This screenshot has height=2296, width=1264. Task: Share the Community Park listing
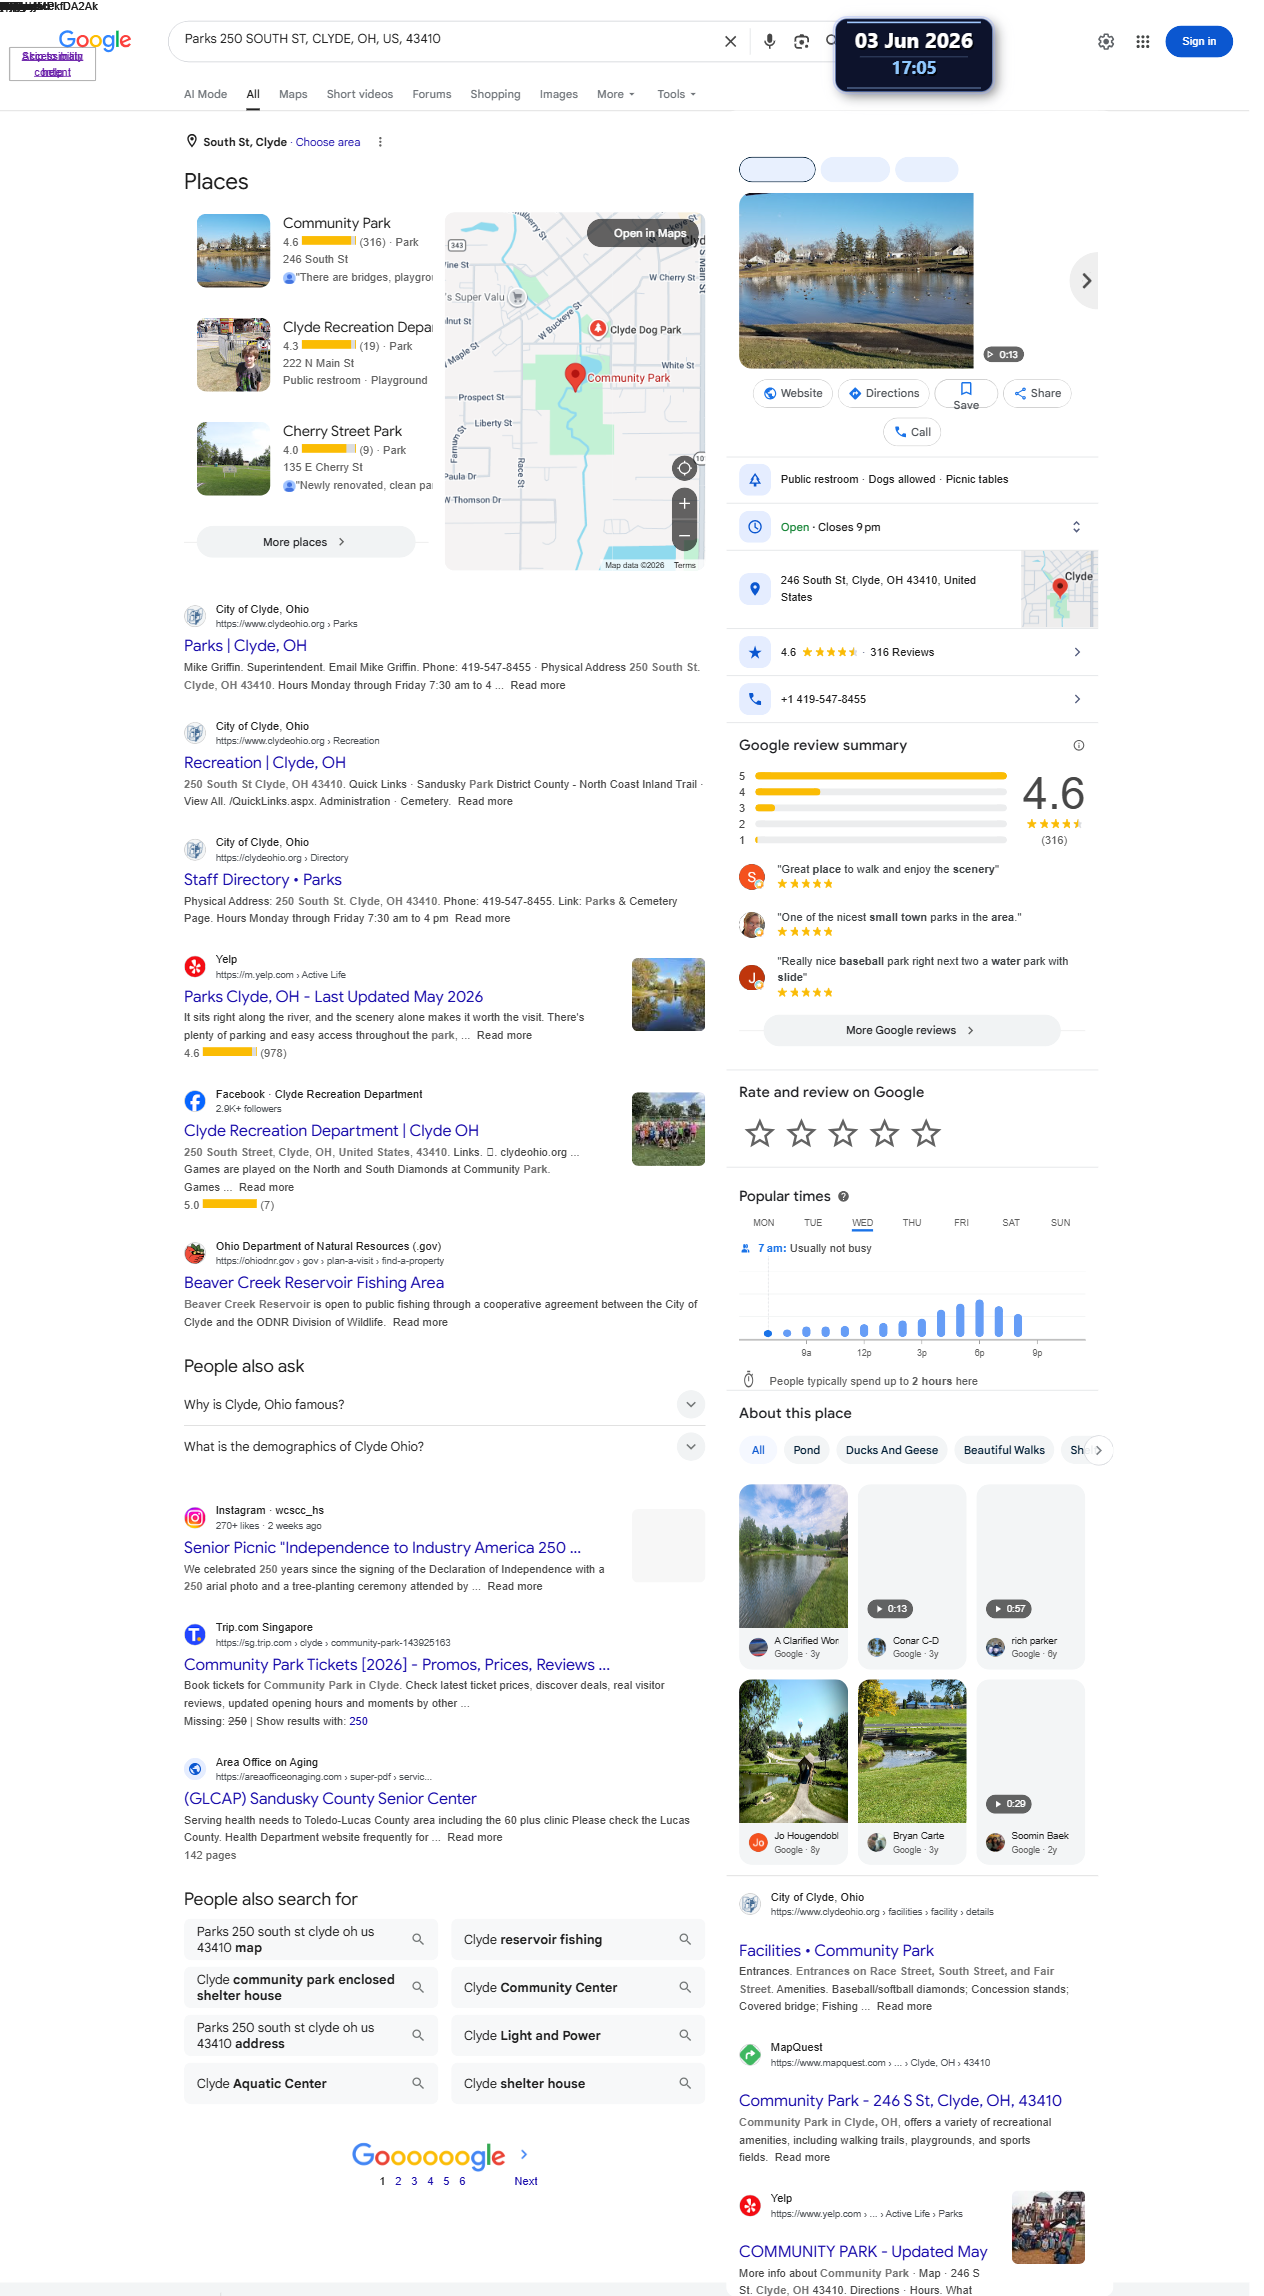pos(1037,393)
